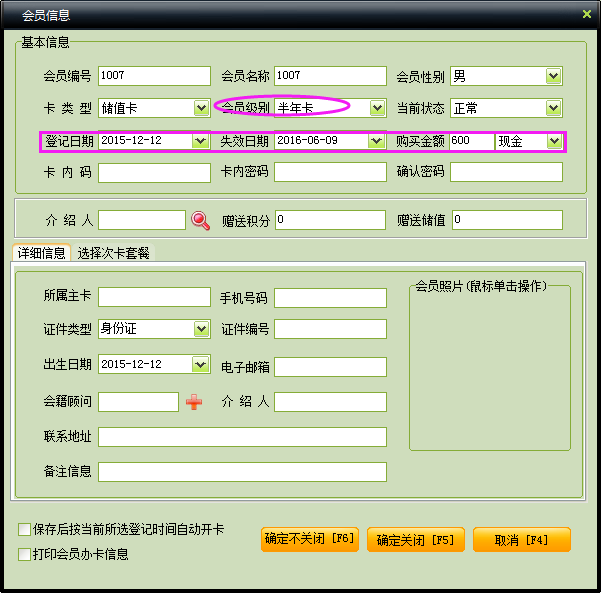
Task: Expand the 证件类型 dropdown showing 身份证
Action: coord(201,329)
